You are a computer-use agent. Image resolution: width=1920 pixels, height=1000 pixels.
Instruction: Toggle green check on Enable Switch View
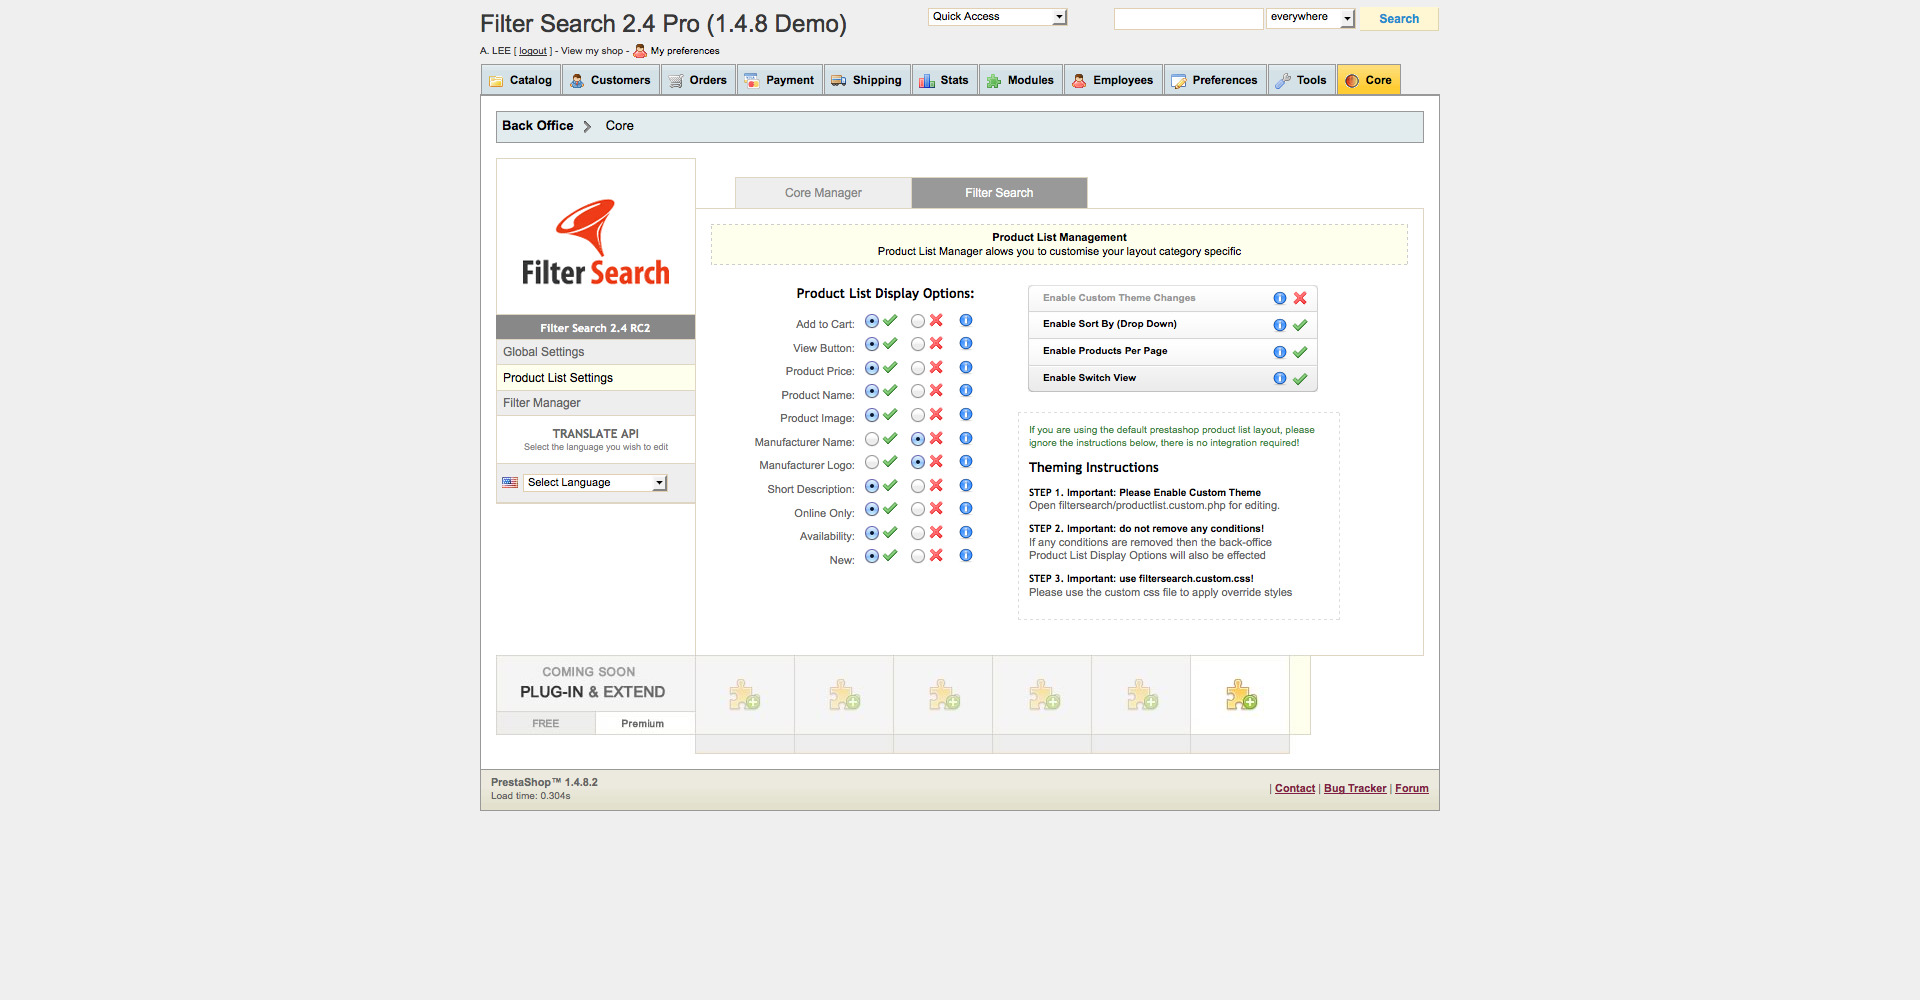click(1300, 378)
